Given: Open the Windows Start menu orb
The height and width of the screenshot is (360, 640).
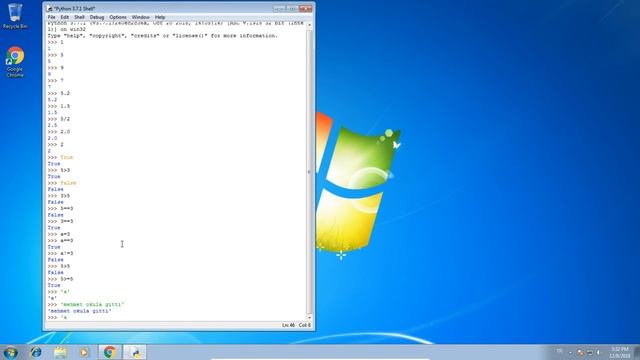Looking at the screenshot, I should [10, 352].
